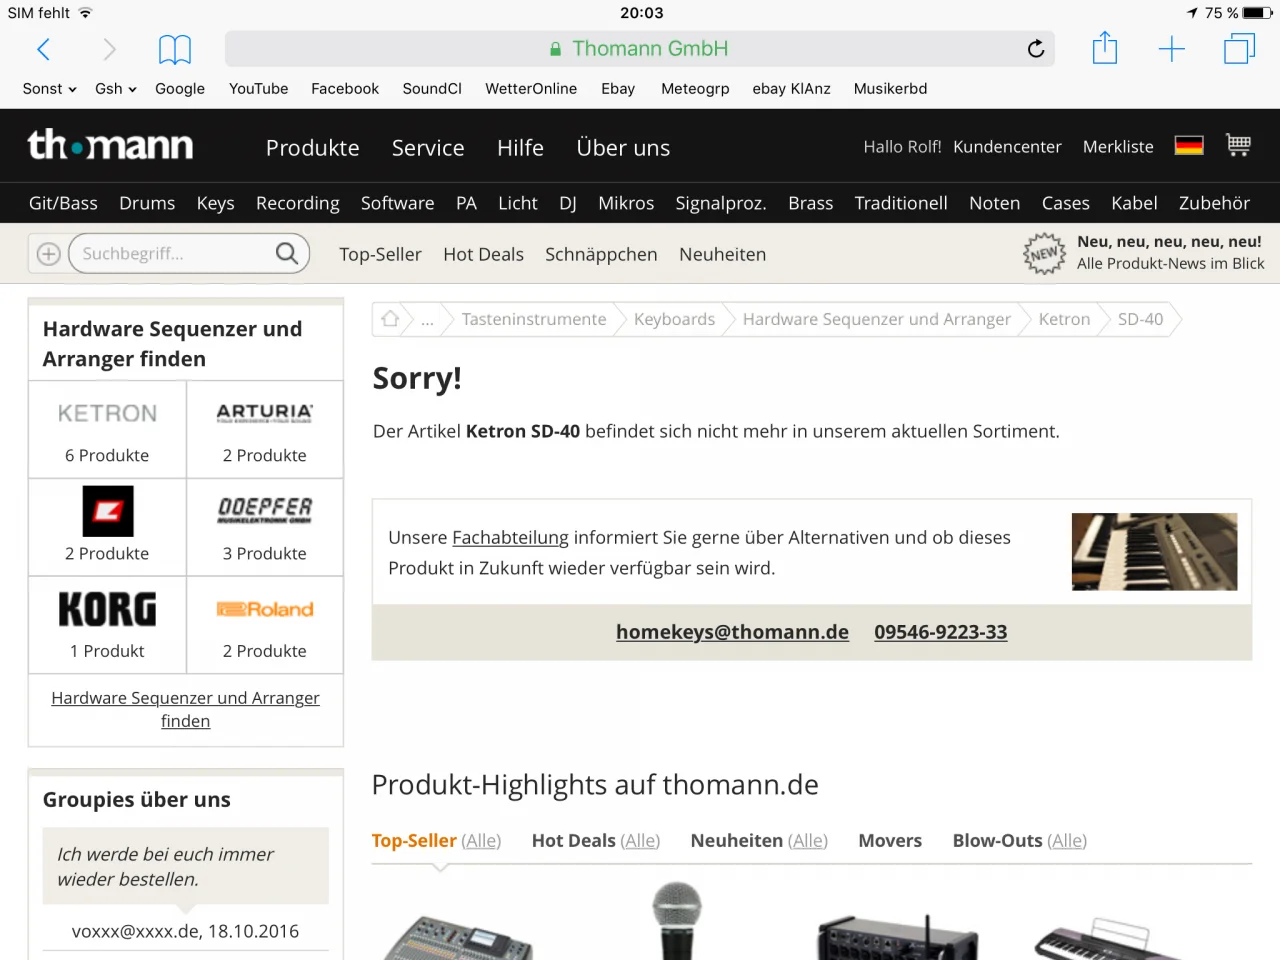Click the magnifier search icon
Image resolution: width=1280 pixels, height=960 pixels.
287,254
